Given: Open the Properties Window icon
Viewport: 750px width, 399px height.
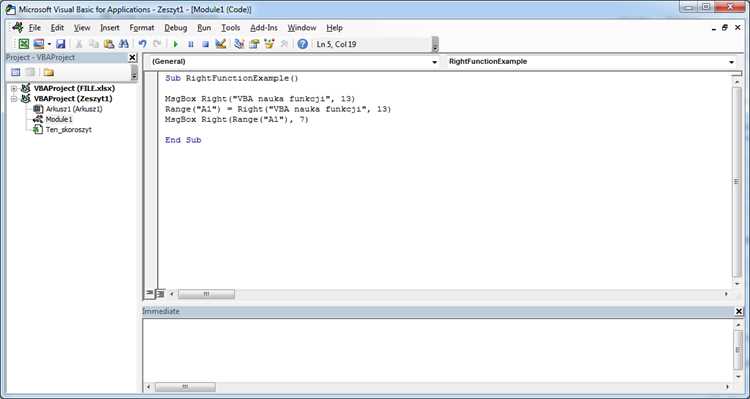Looking at the screenshot, I should point(254,44).
